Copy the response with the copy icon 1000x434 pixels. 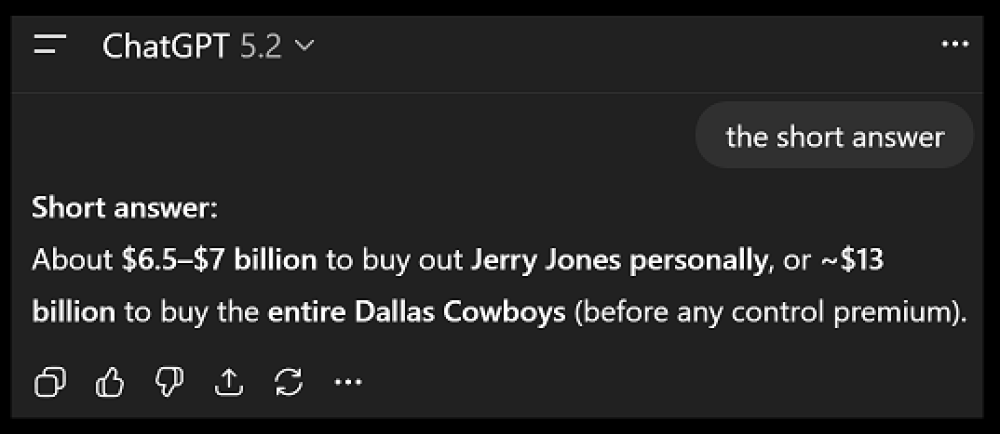click(x=49, y=381)
